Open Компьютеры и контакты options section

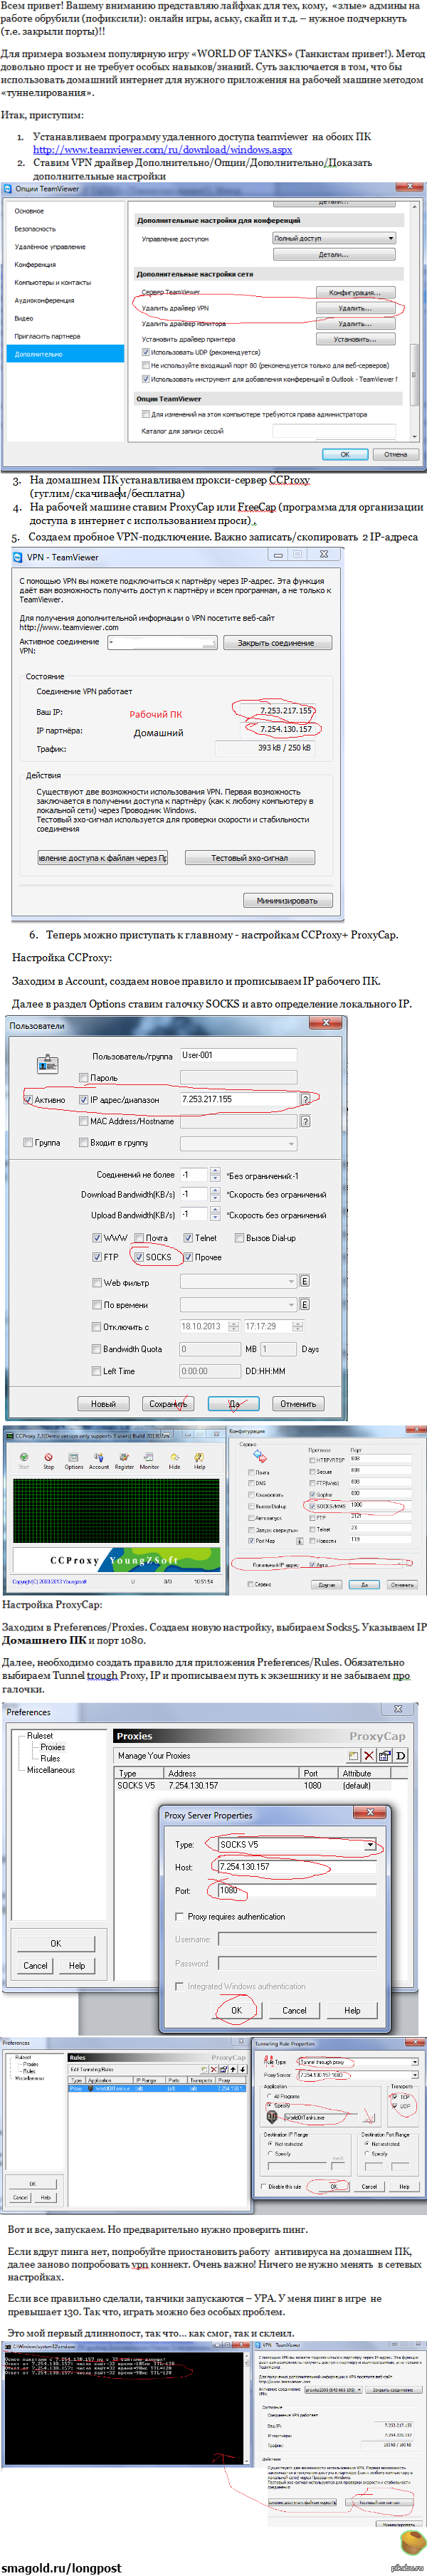[x=52, y=282]
